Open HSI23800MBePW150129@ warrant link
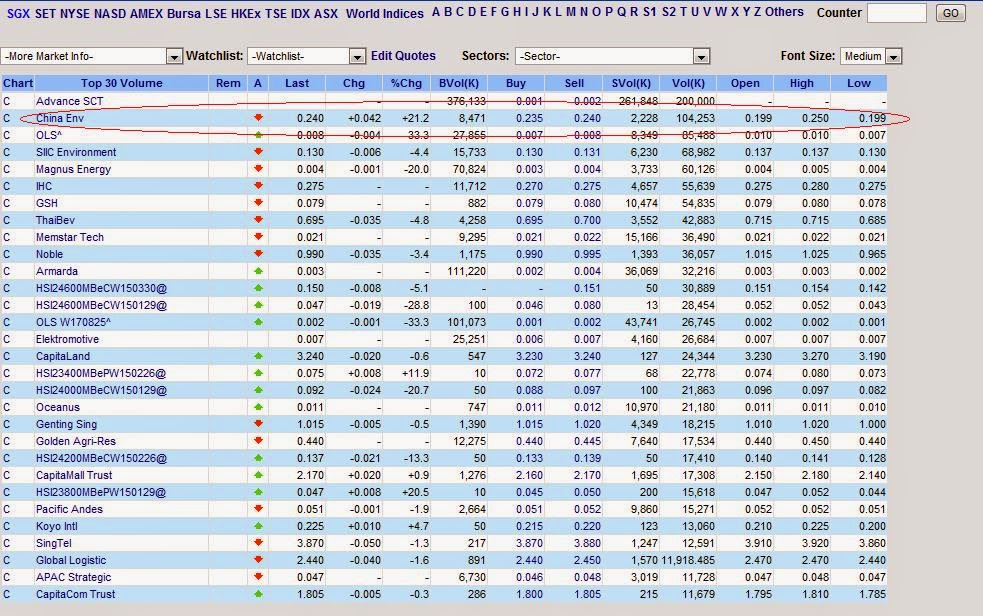 [101, 492]
